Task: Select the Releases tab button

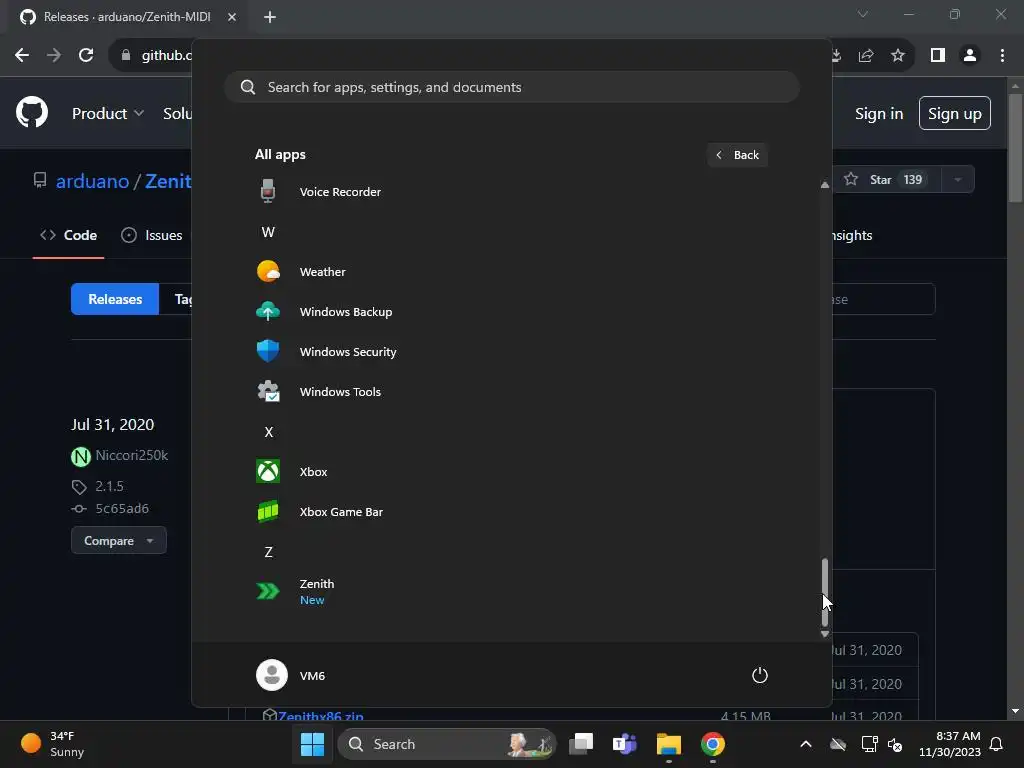Action: (115, 299)
